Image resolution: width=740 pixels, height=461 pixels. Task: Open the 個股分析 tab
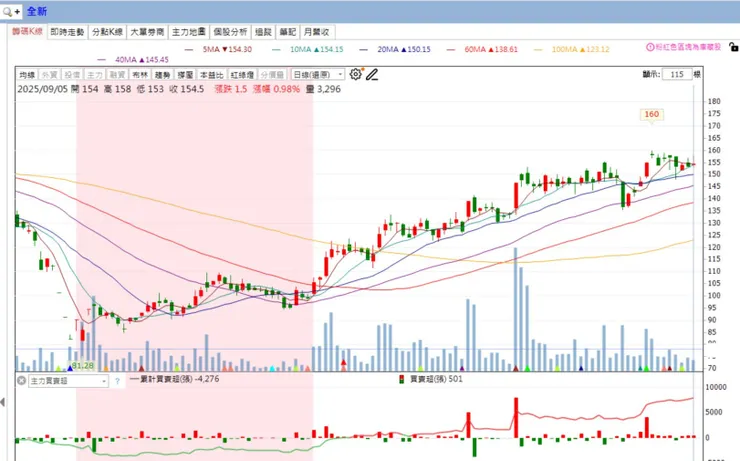tap(230, 32)
